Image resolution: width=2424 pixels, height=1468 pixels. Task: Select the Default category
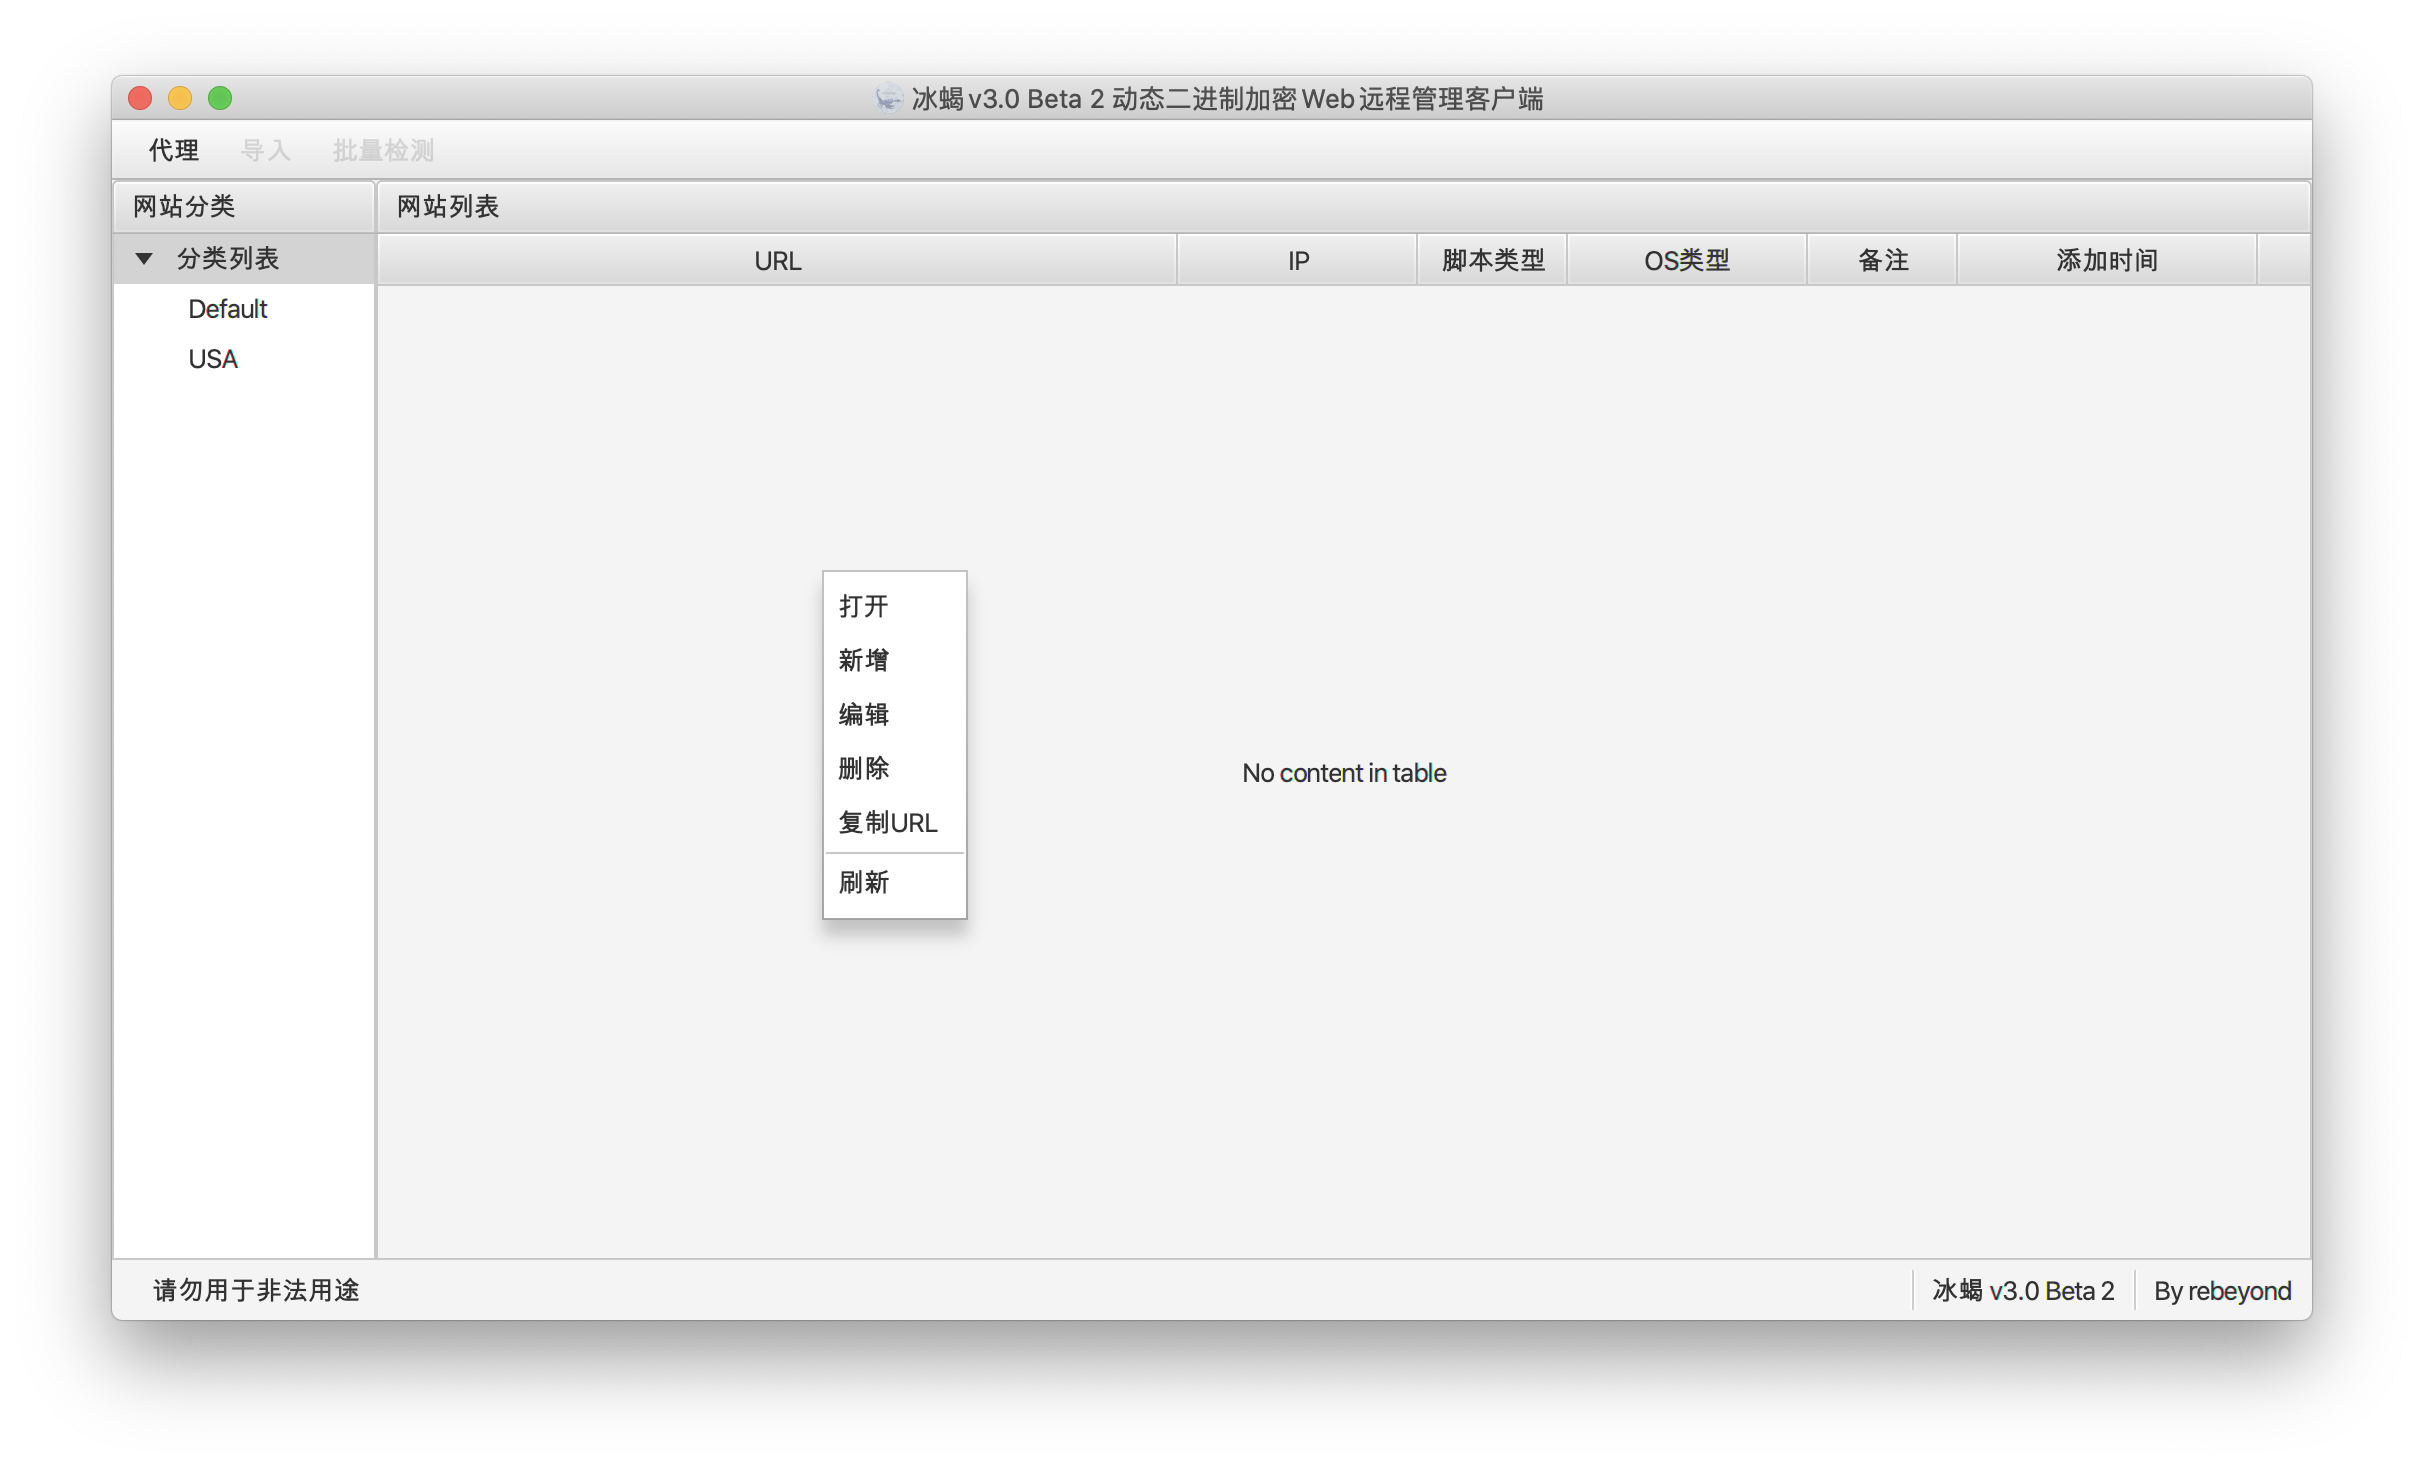tap(228, 309)
